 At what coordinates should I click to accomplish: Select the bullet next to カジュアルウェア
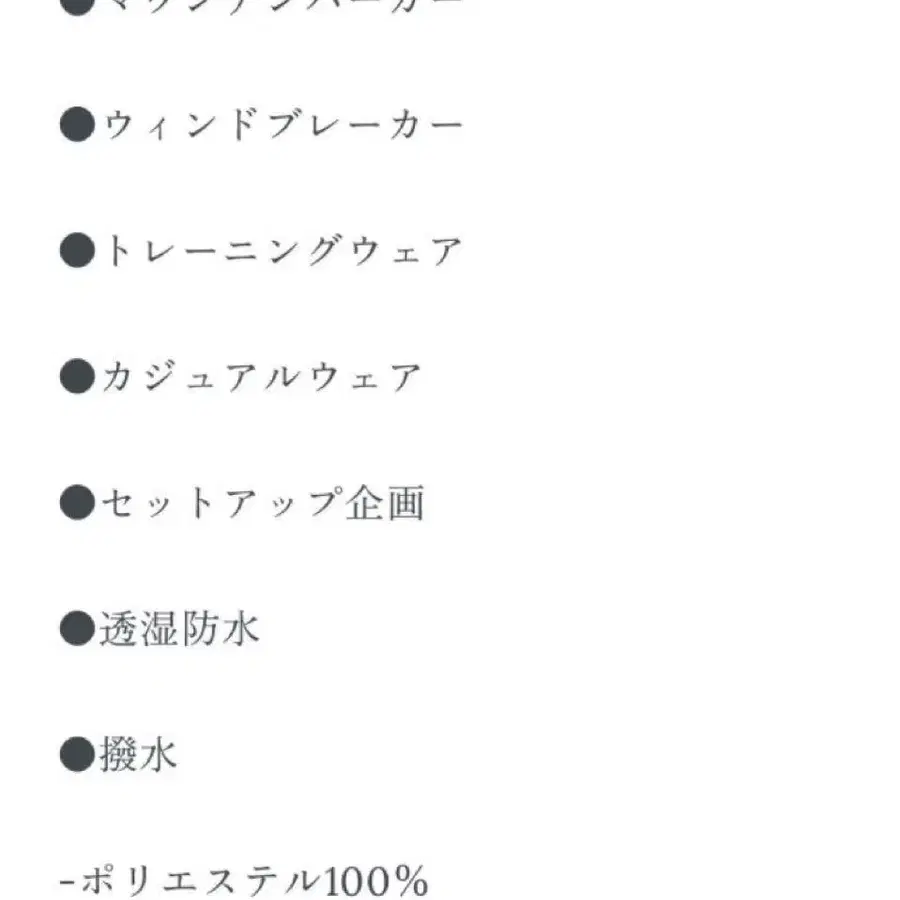76,378
